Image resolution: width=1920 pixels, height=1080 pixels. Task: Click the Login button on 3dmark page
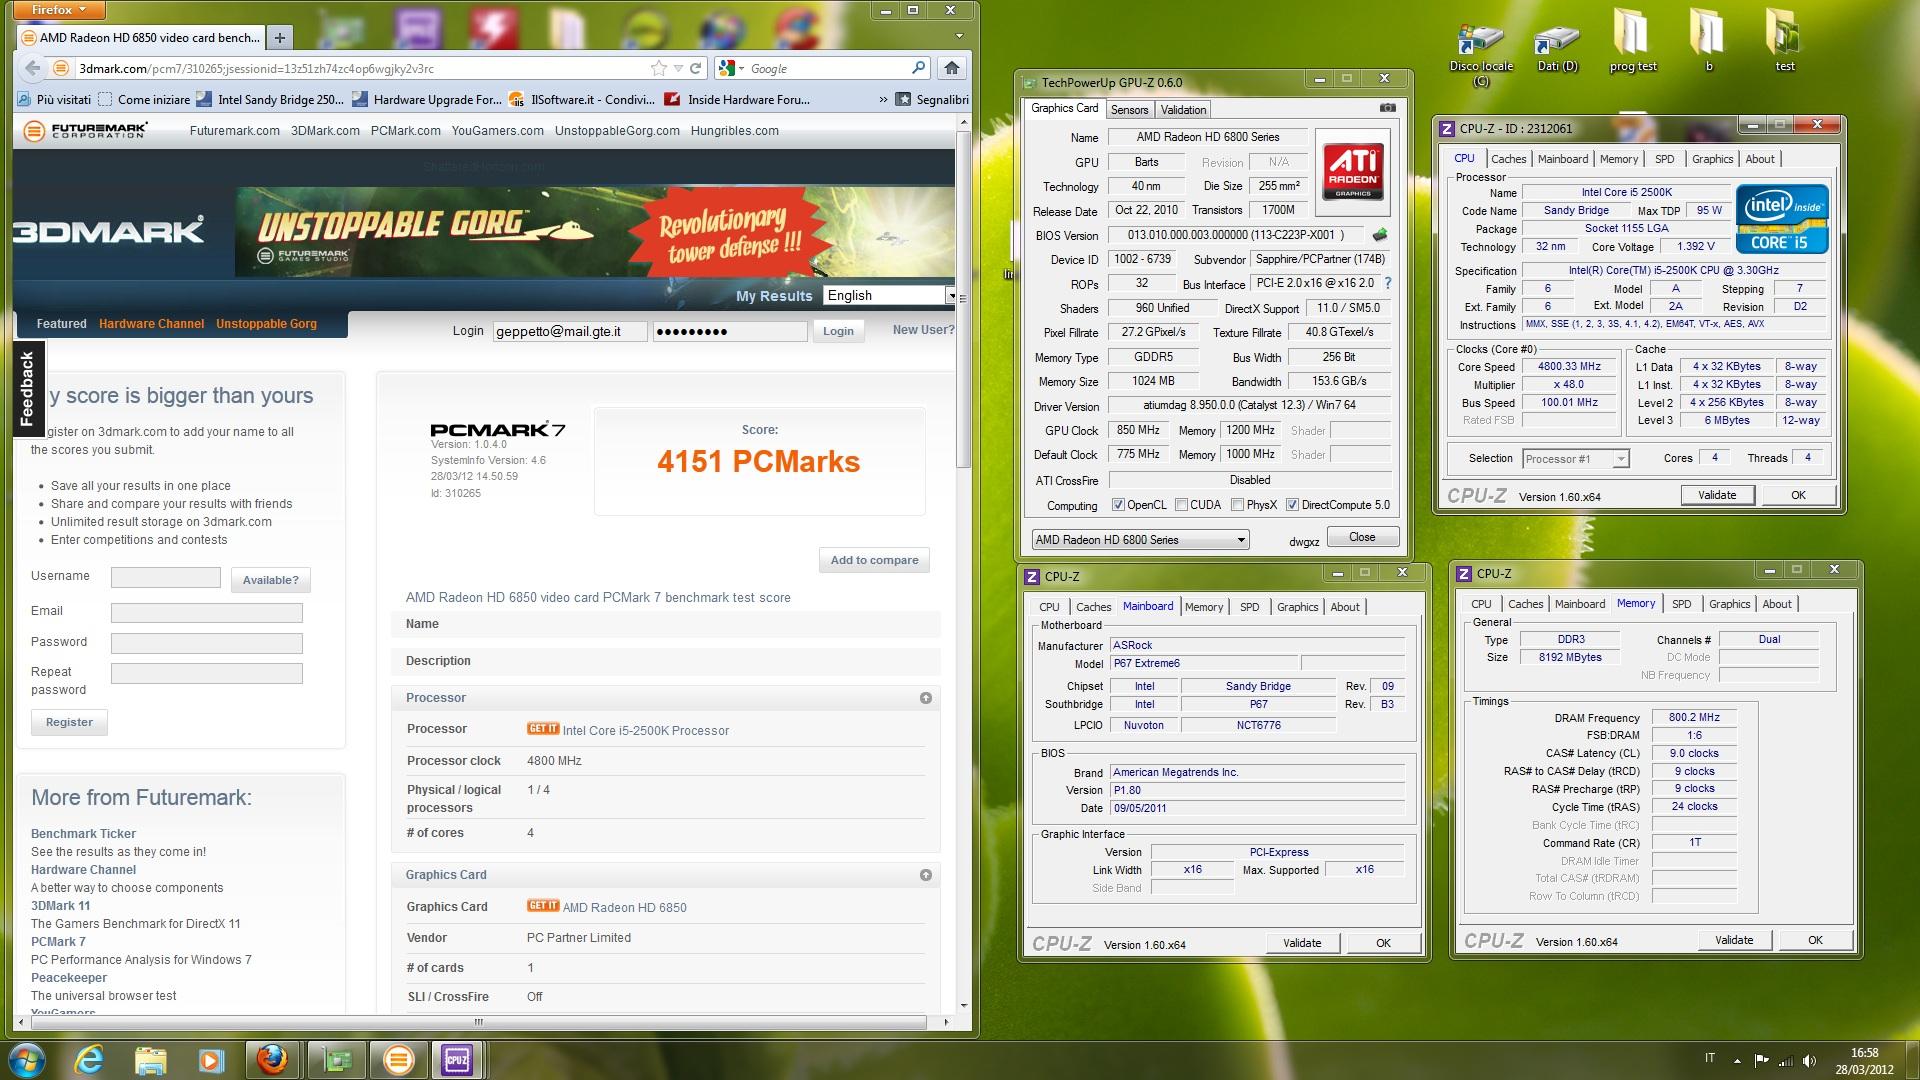(838, 331)
